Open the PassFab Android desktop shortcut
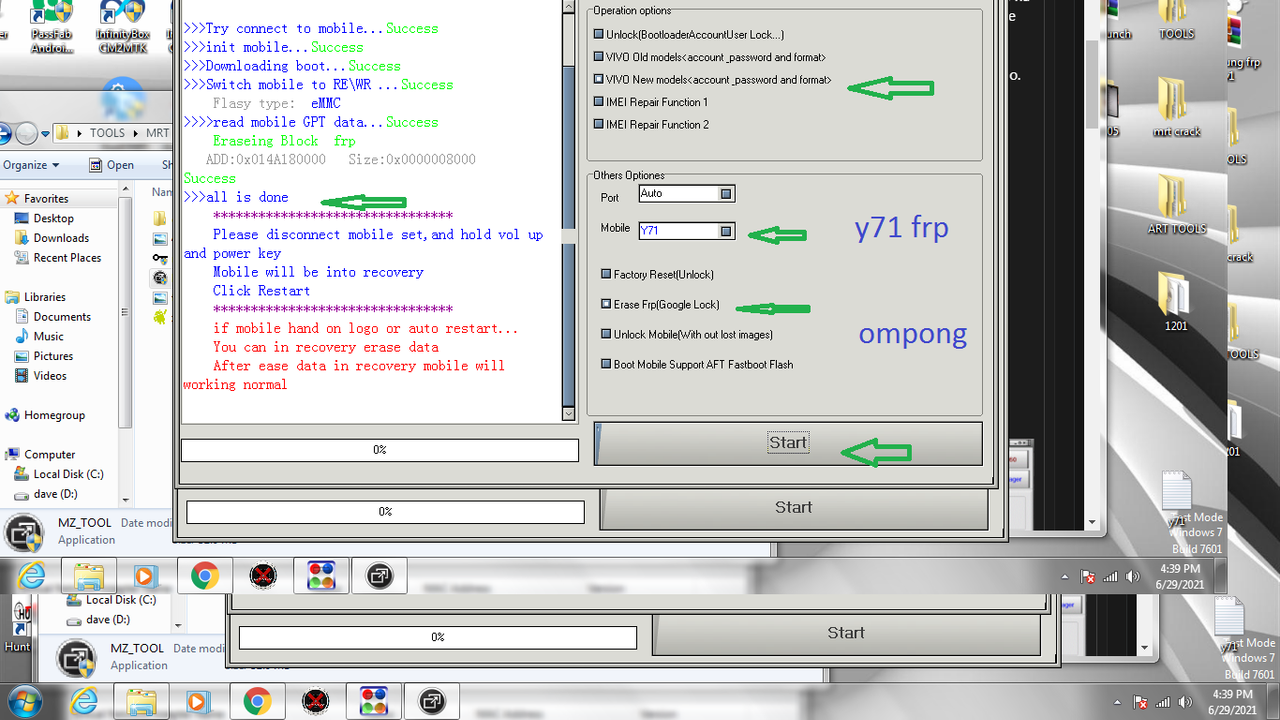Screen dimensions: 1280x720 pos(50,26)
